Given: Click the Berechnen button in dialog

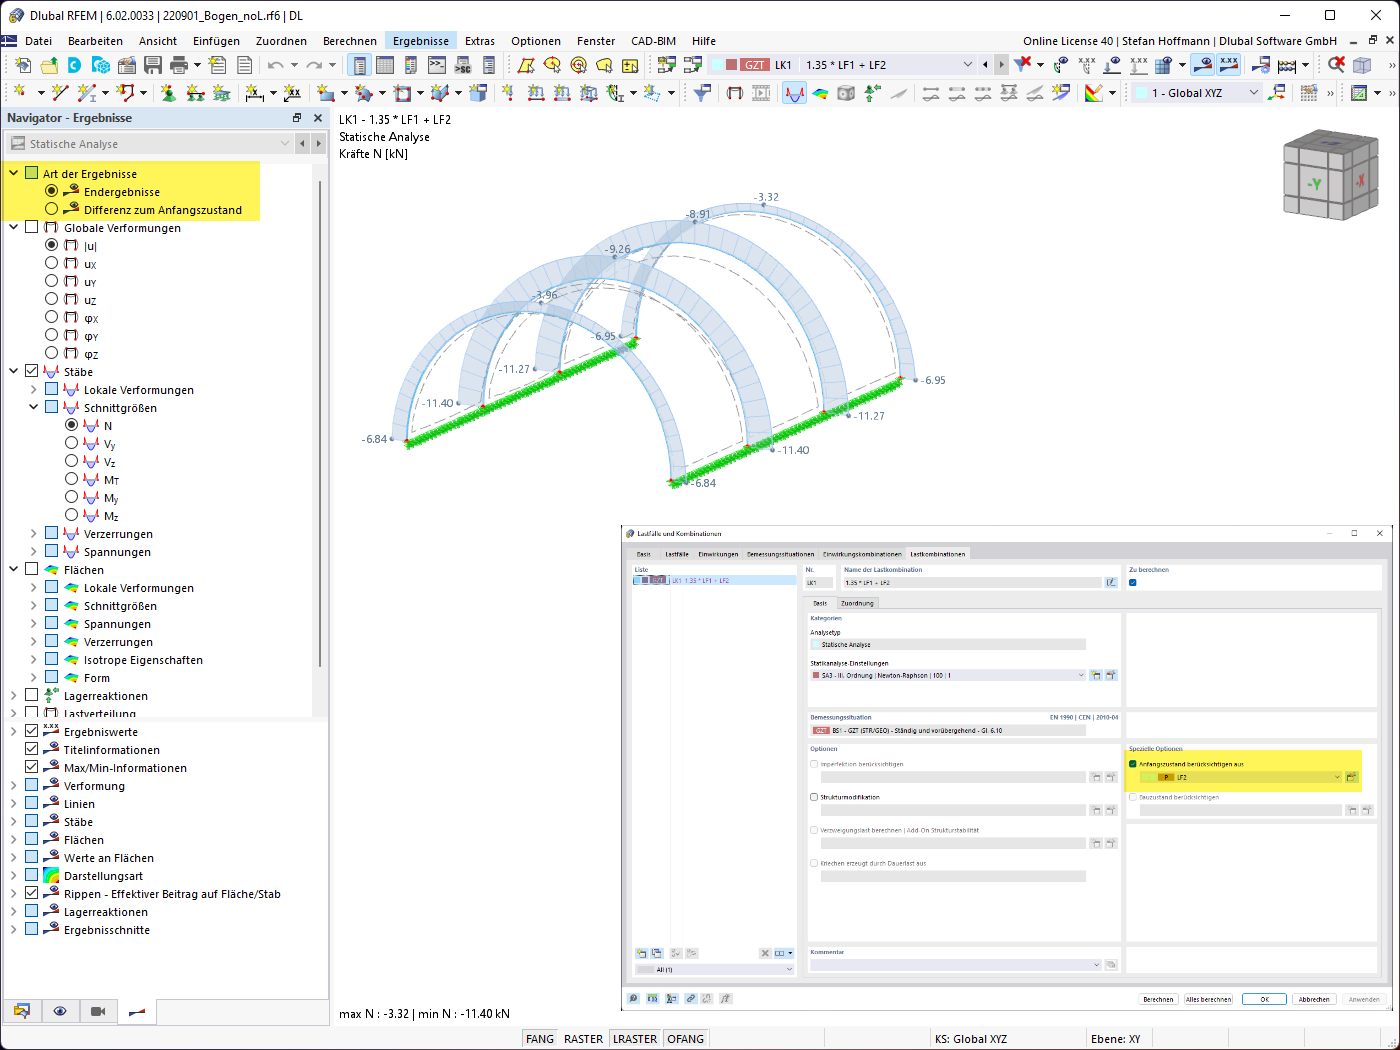Looking at the screenshot, I should [1158, 999].
